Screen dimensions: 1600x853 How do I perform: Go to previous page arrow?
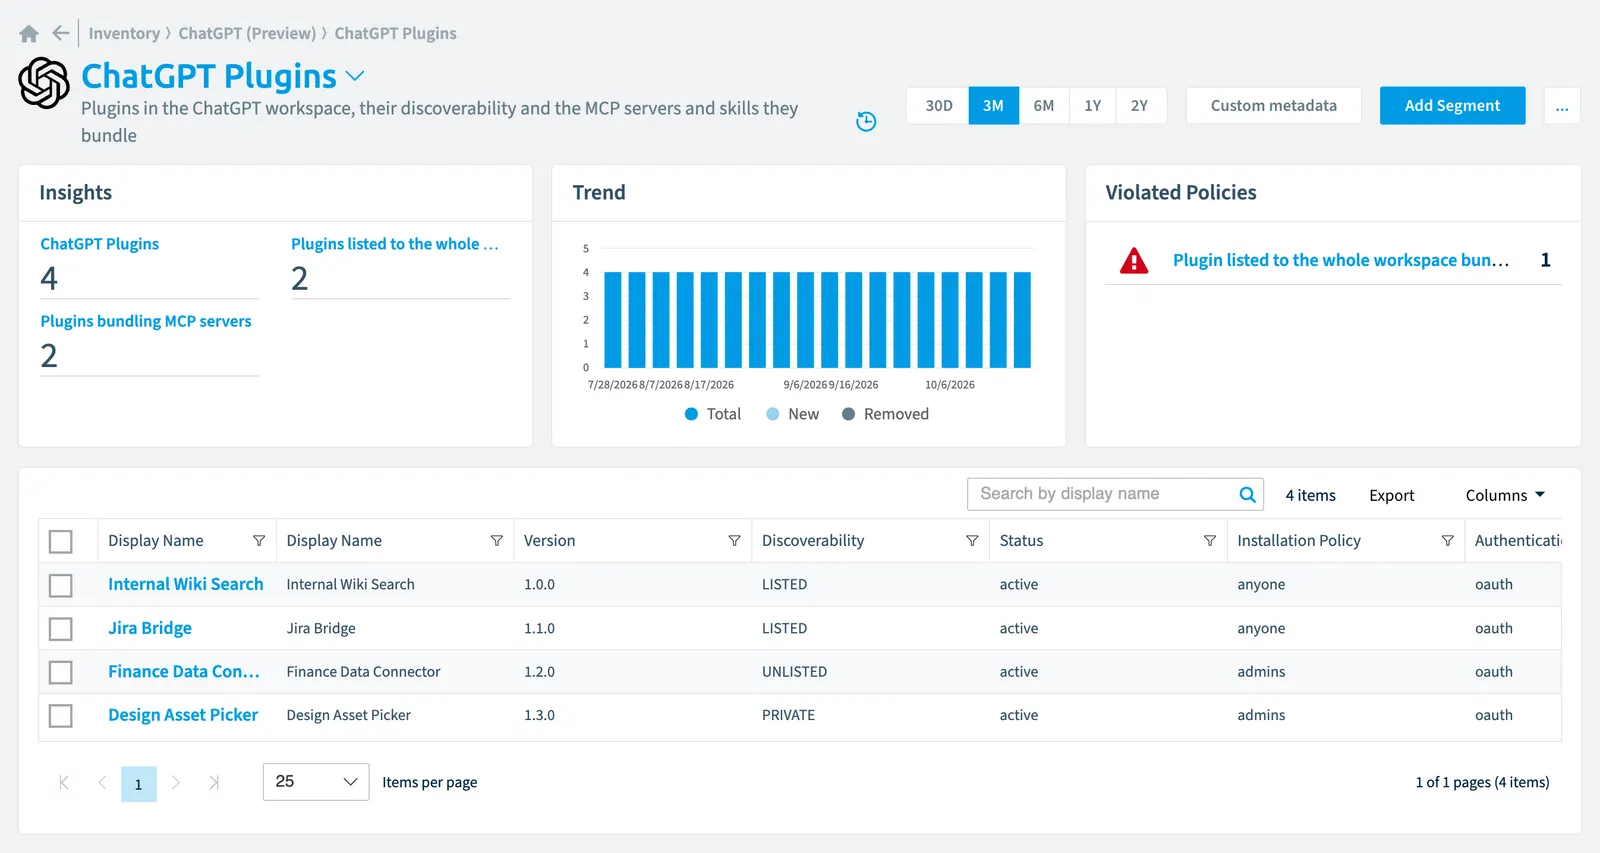click(x=101, y=783)
